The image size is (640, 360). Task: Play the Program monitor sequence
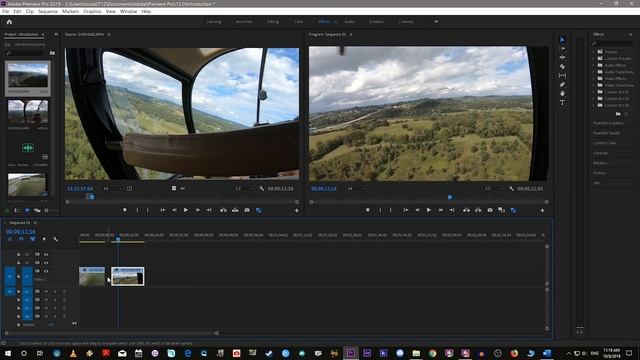[429, 210]
